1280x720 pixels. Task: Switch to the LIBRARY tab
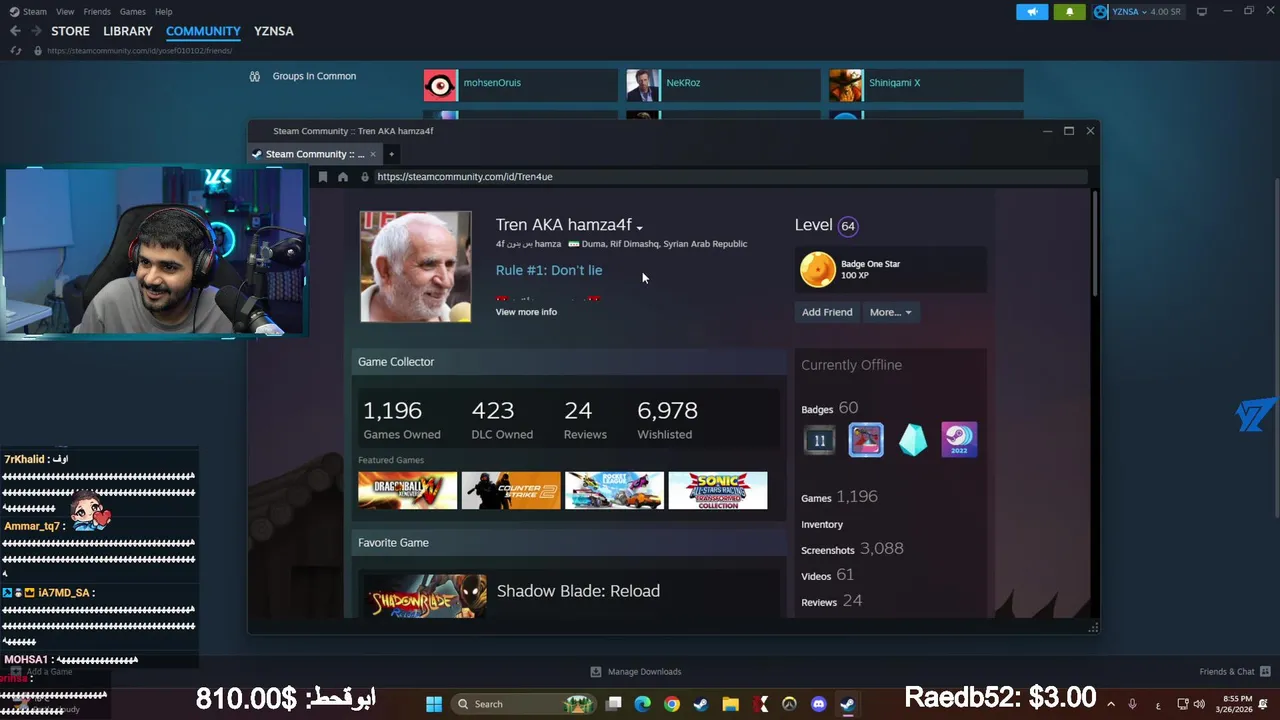[128, 31]
